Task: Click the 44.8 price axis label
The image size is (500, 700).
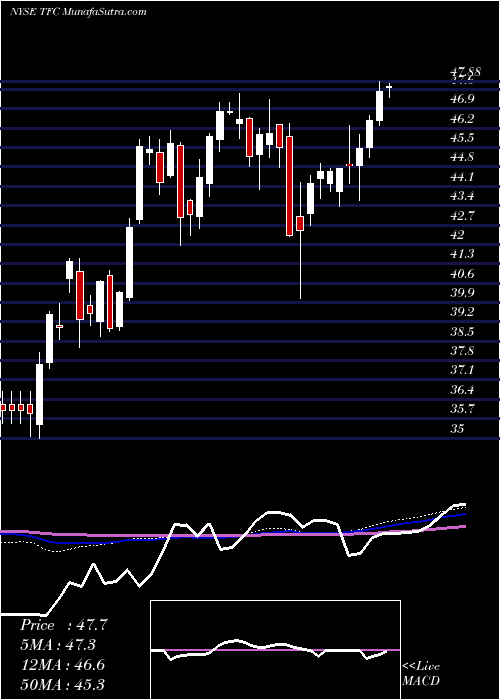Action: [x=463, y=157]
